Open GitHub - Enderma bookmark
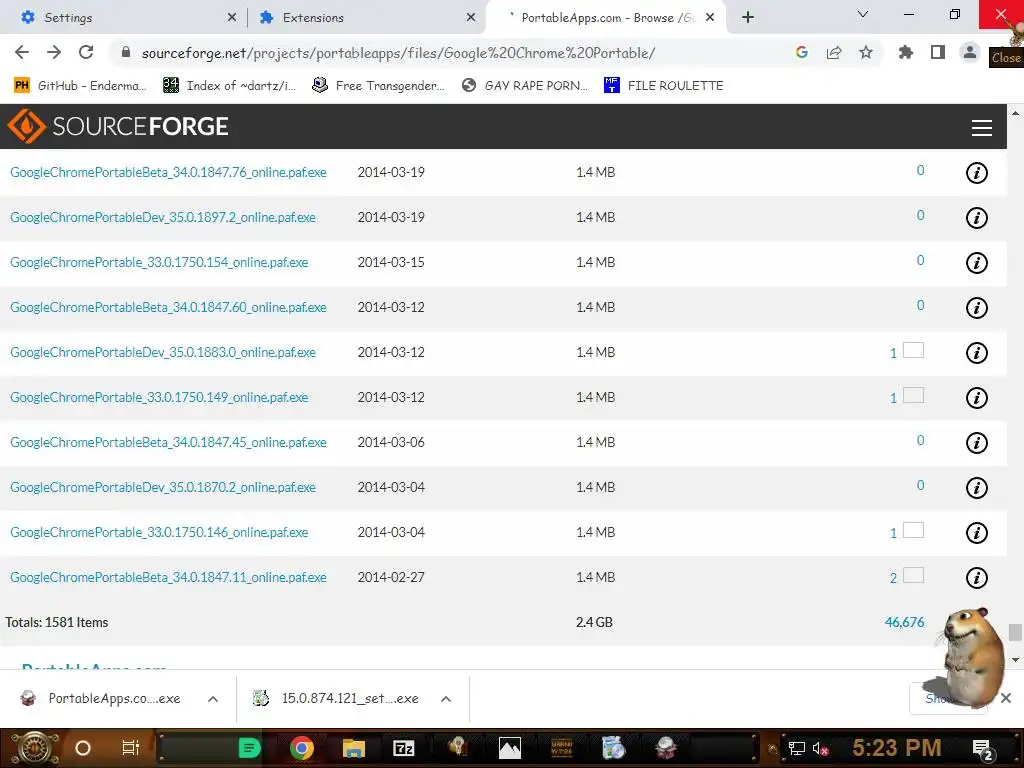 (x=80, y=86)
